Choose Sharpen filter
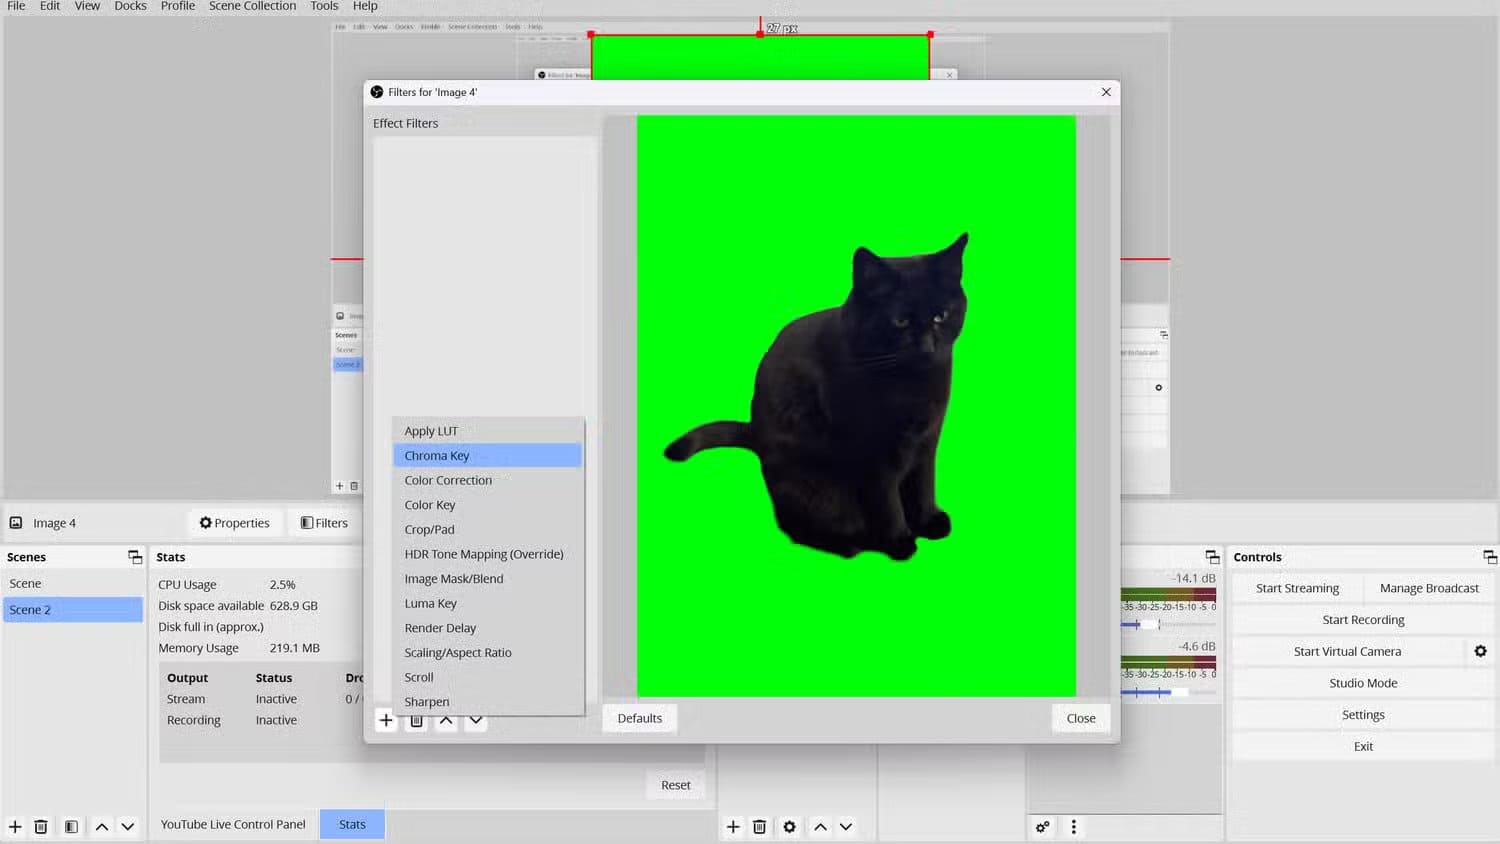Image resolution: width=1500 pixels, height=844 pixels. [x=487, y=702]
